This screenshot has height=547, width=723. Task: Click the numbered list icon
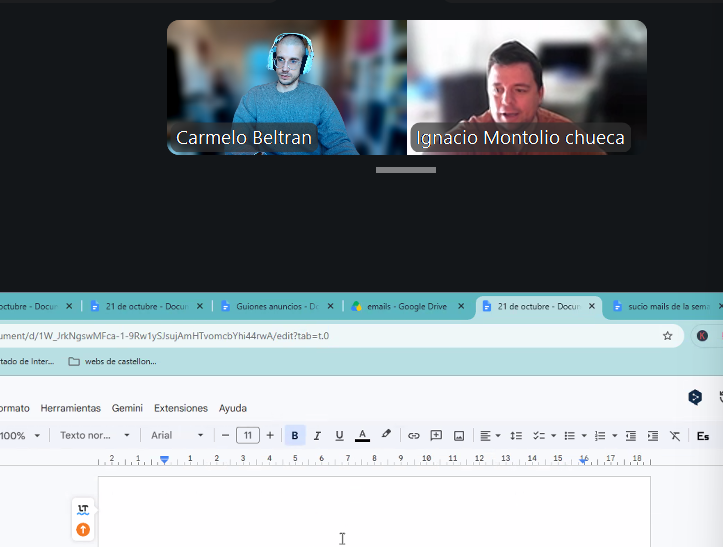pos(600,435)
